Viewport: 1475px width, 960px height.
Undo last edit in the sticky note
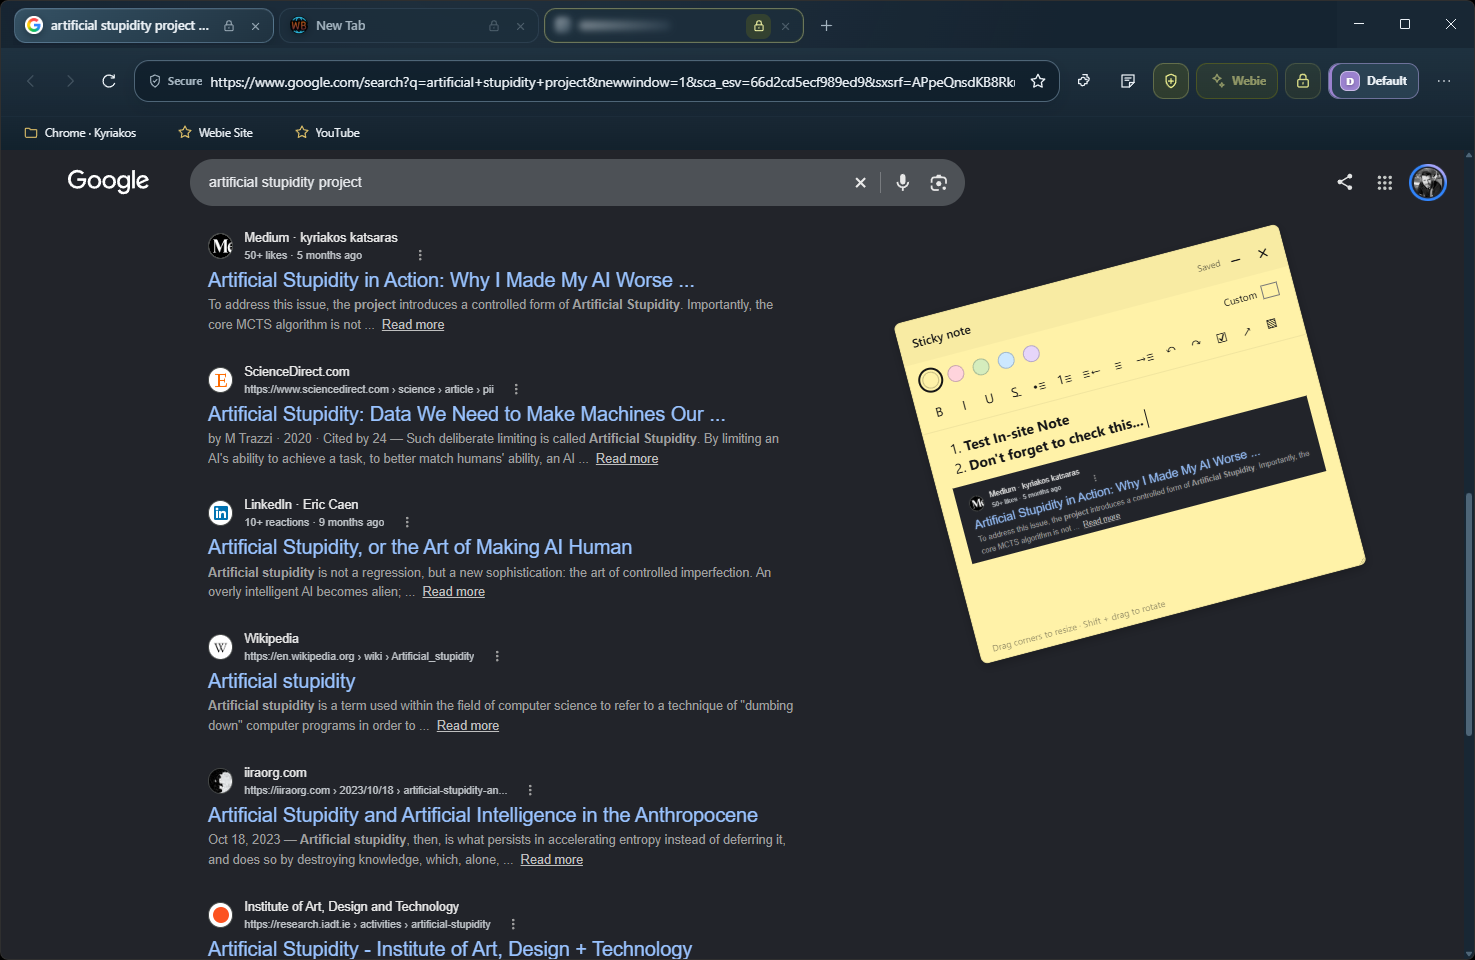tap(1171, 351)
